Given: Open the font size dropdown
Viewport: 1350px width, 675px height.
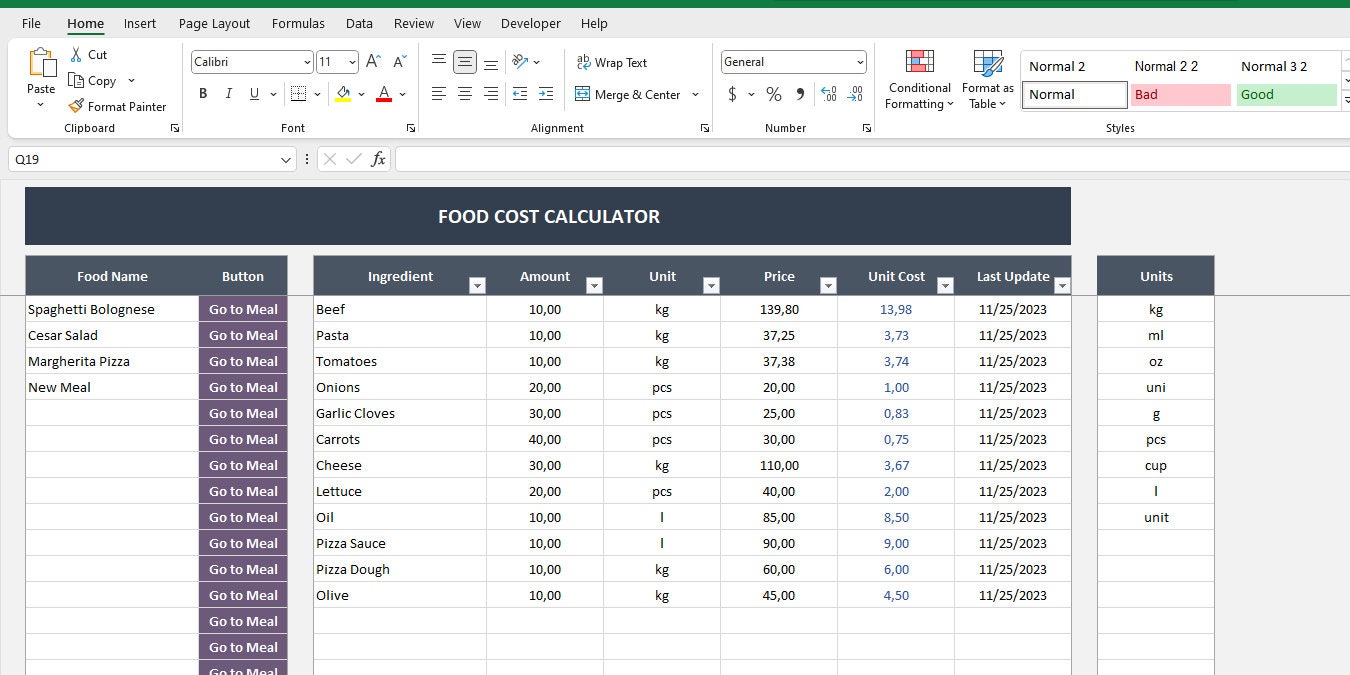Looking at the screenshot, I should coord(350,61).
